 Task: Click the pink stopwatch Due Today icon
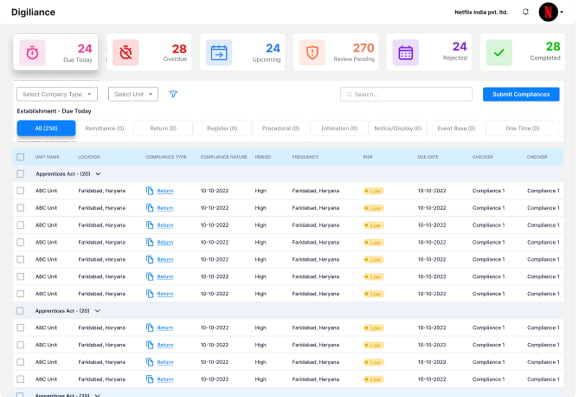[32, 53]
